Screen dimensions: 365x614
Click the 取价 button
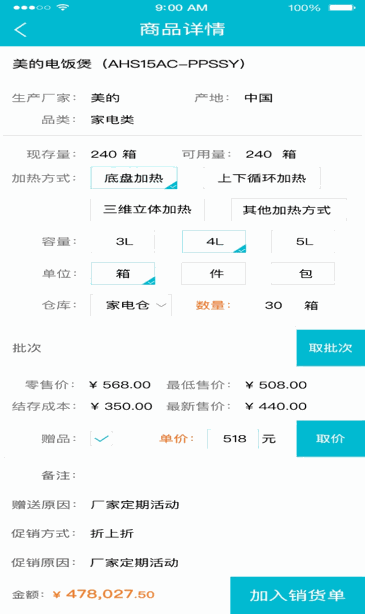pos(331,439)
